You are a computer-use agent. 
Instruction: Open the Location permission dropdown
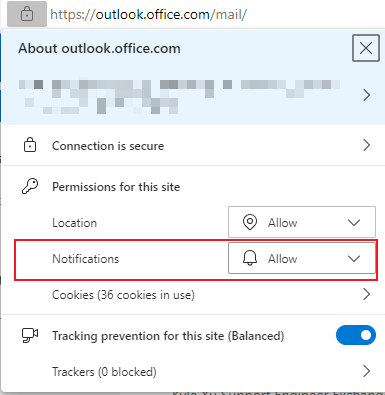pyautogui.click(x=302, y=222)
